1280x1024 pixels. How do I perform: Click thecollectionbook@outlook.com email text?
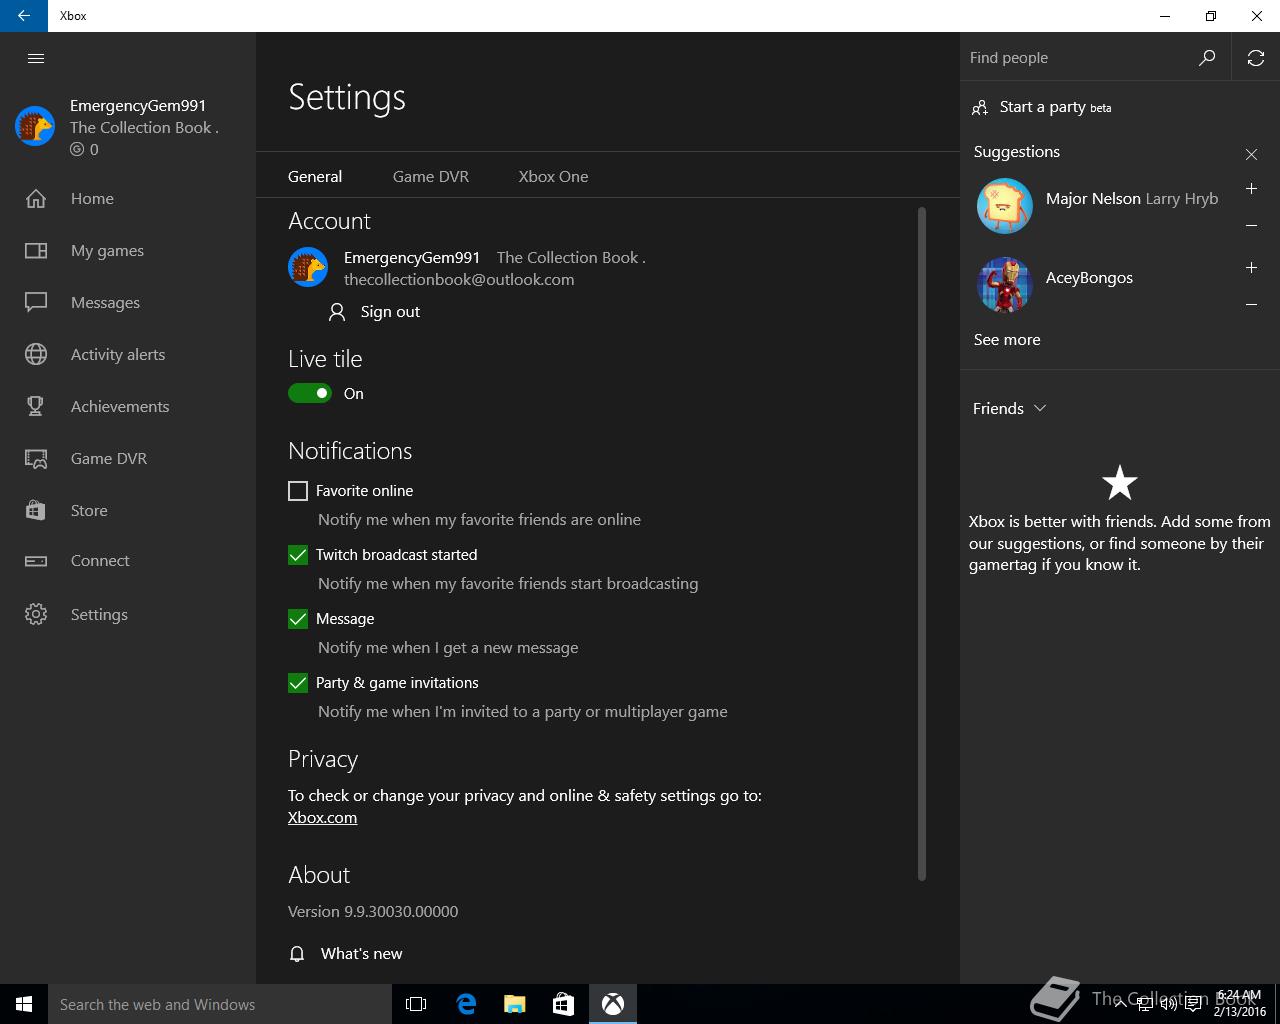(x=459, y=280)
